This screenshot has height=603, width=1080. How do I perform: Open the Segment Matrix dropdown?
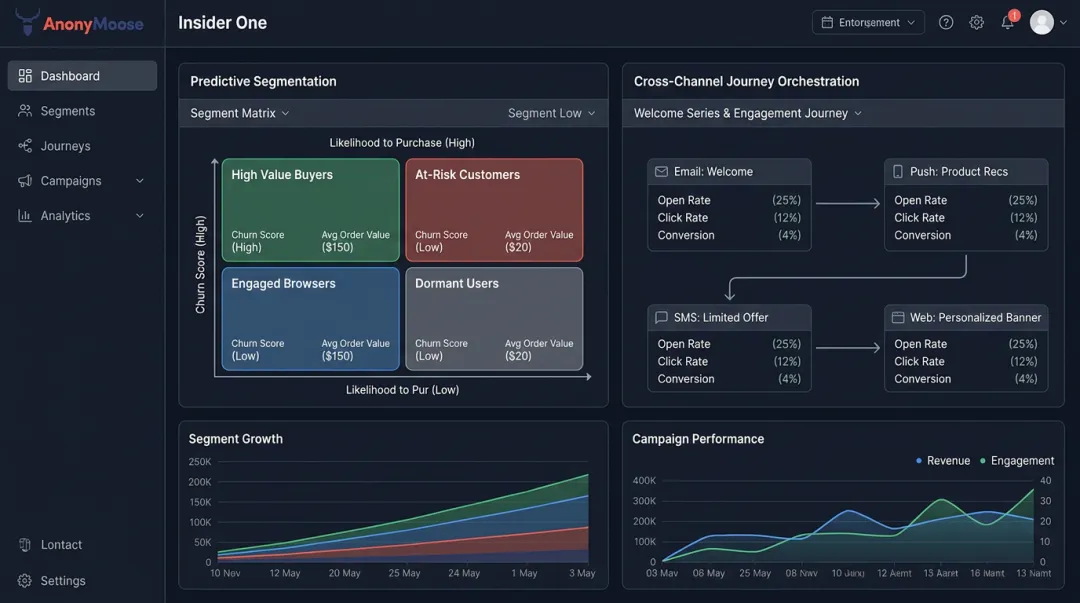pyautogui.click(x=239, y=113)
